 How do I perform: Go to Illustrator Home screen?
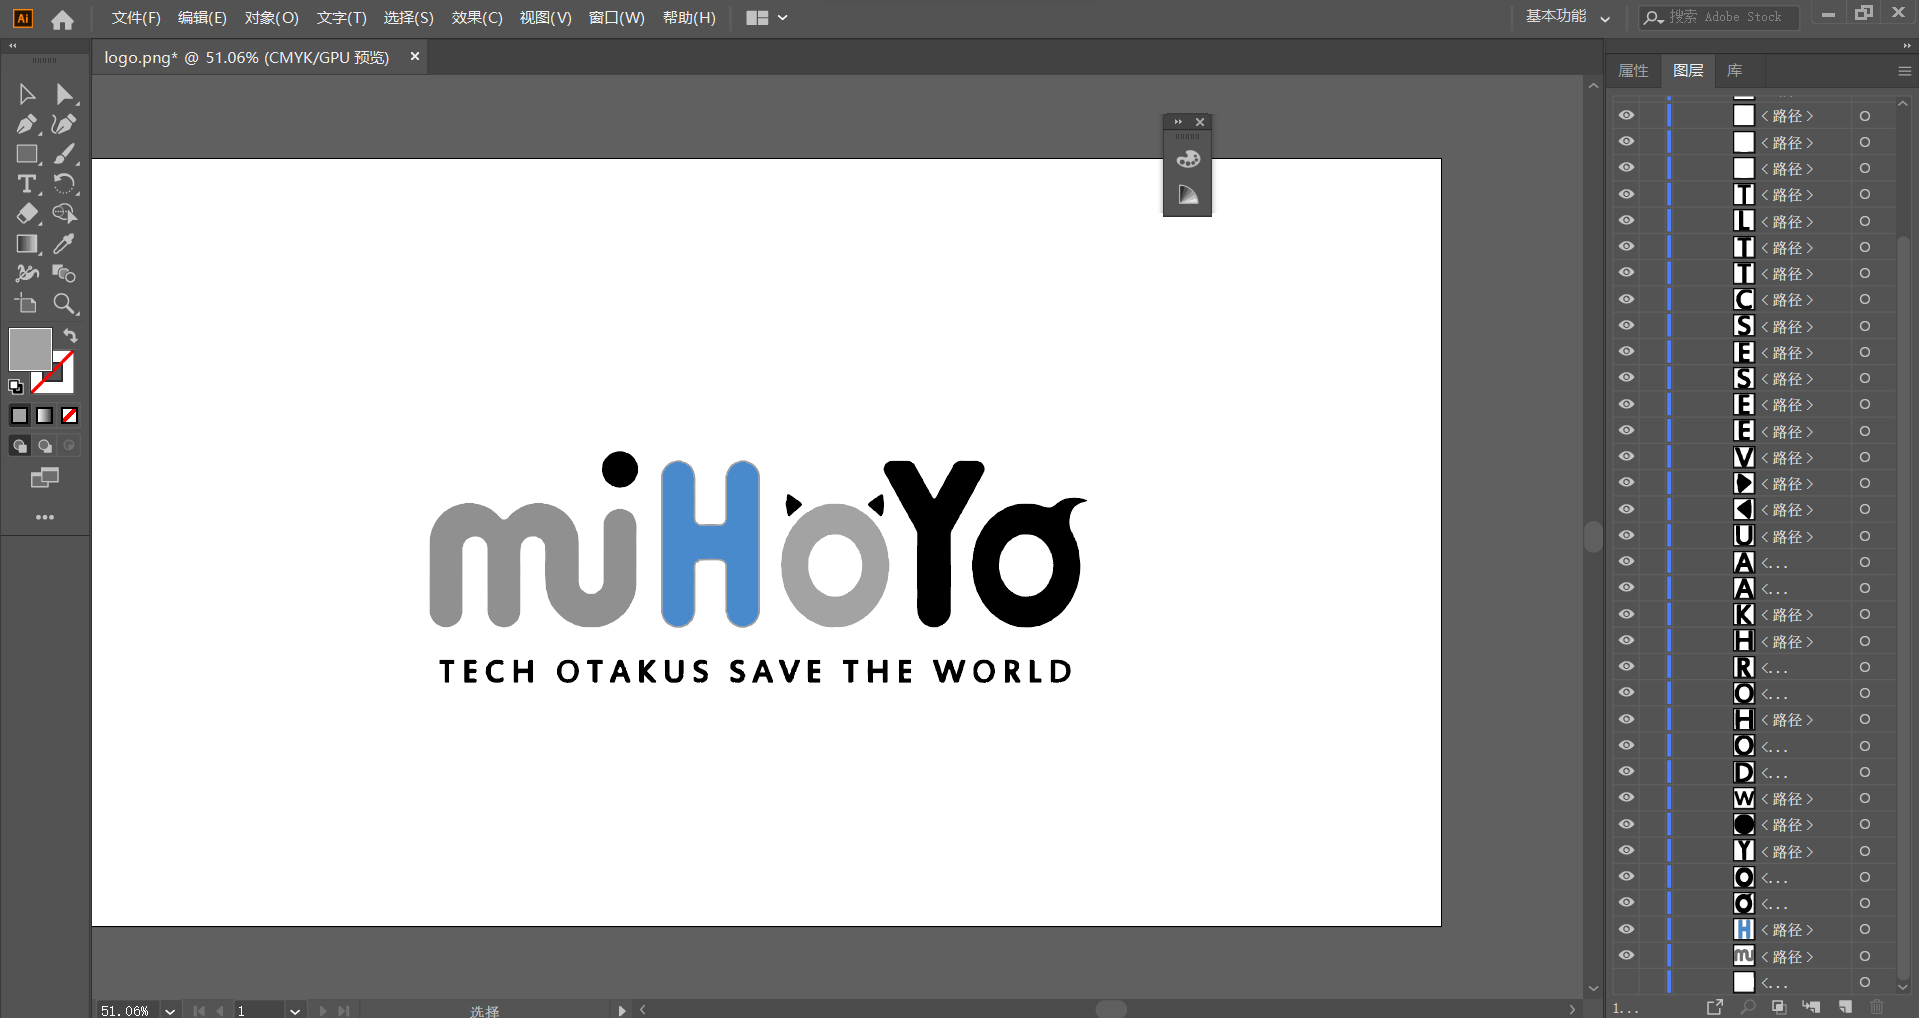(x=62, y=19)
